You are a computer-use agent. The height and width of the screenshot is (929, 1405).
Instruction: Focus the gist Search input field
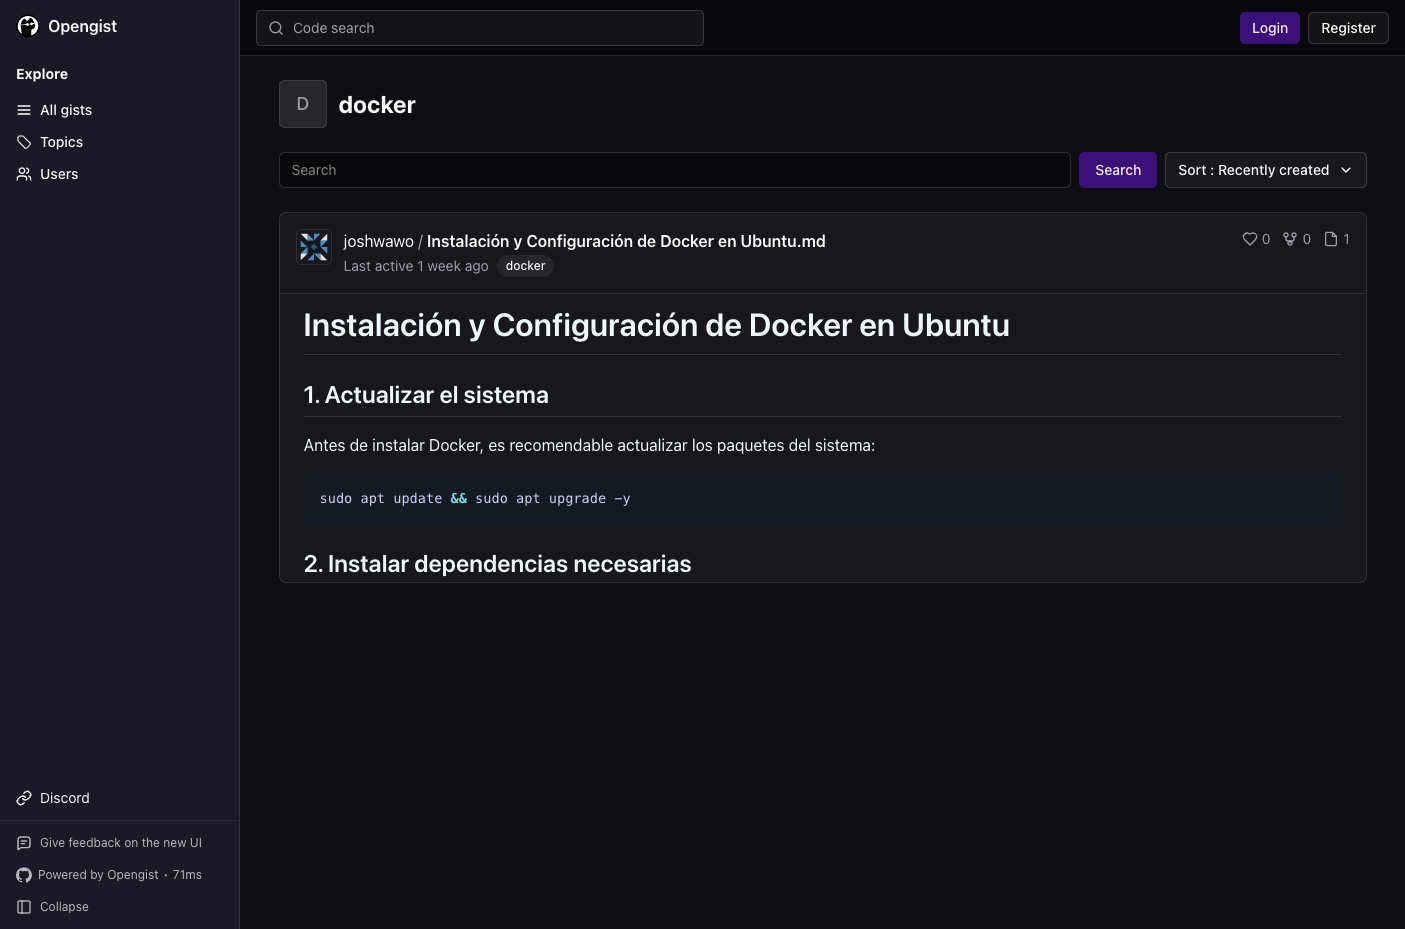click(x=675, y=170)
